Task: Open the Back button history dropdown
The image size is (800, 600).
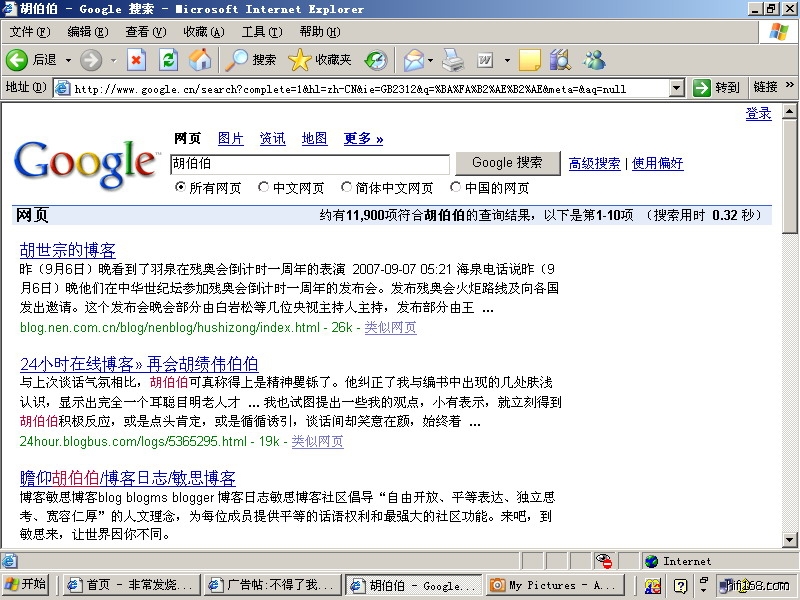Action: pos(69,61)
